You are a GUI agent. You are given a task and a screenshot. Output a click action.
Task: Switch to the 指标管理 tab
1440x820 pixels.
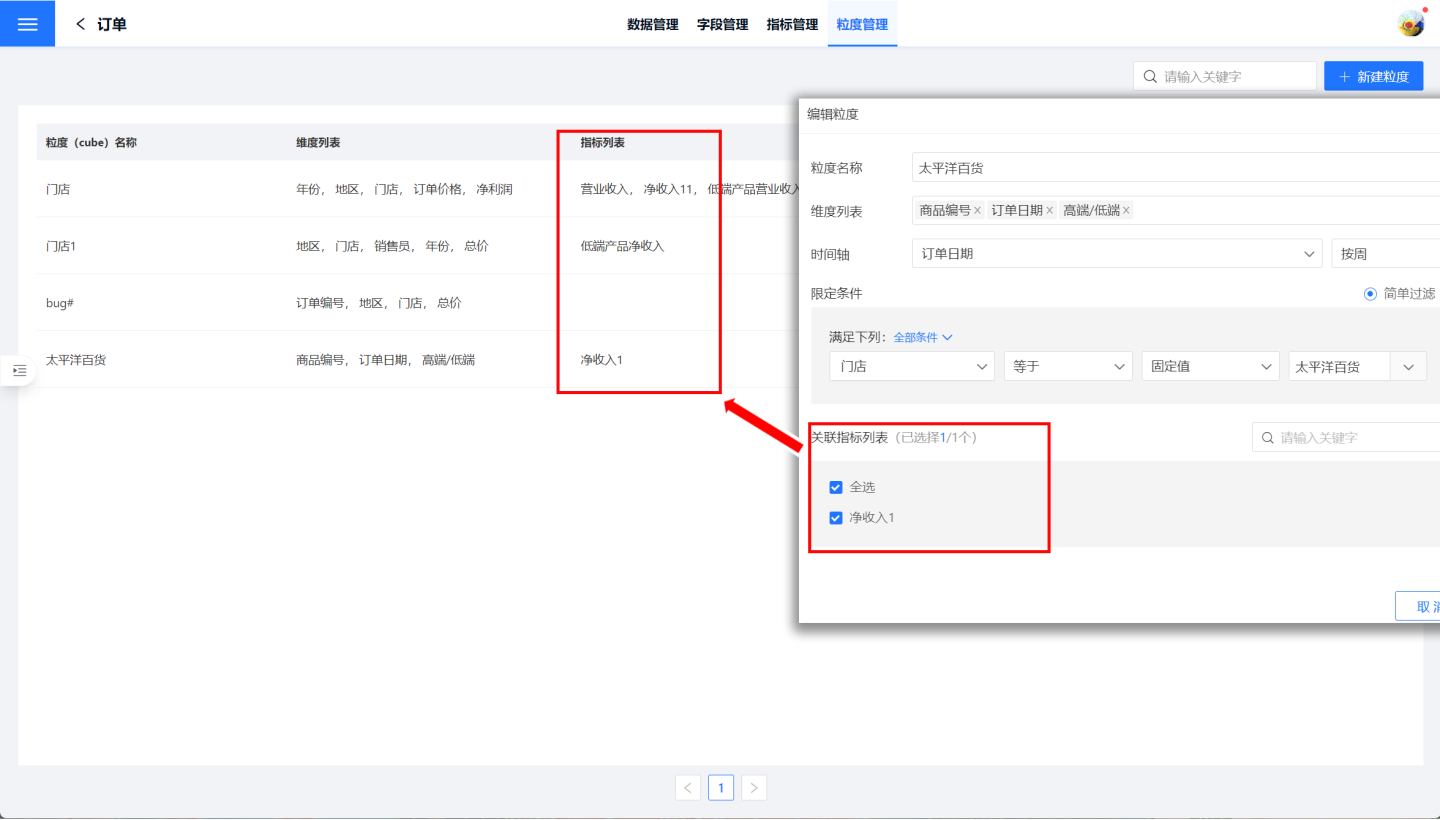[x=792, y=24]
